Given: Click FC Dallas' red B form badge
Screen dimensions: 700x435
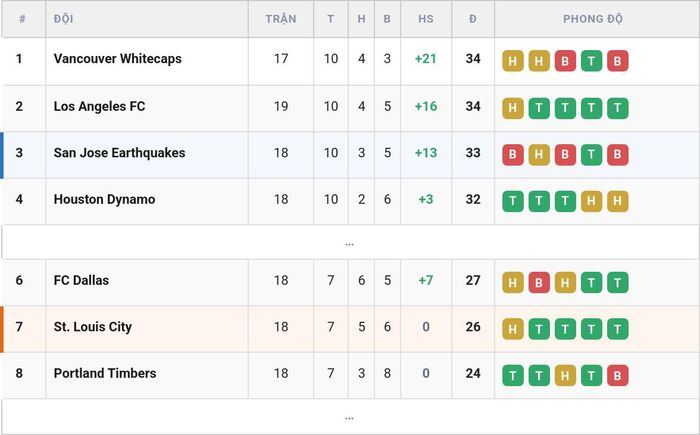Looking at the screenshot, I should [539, 282].
